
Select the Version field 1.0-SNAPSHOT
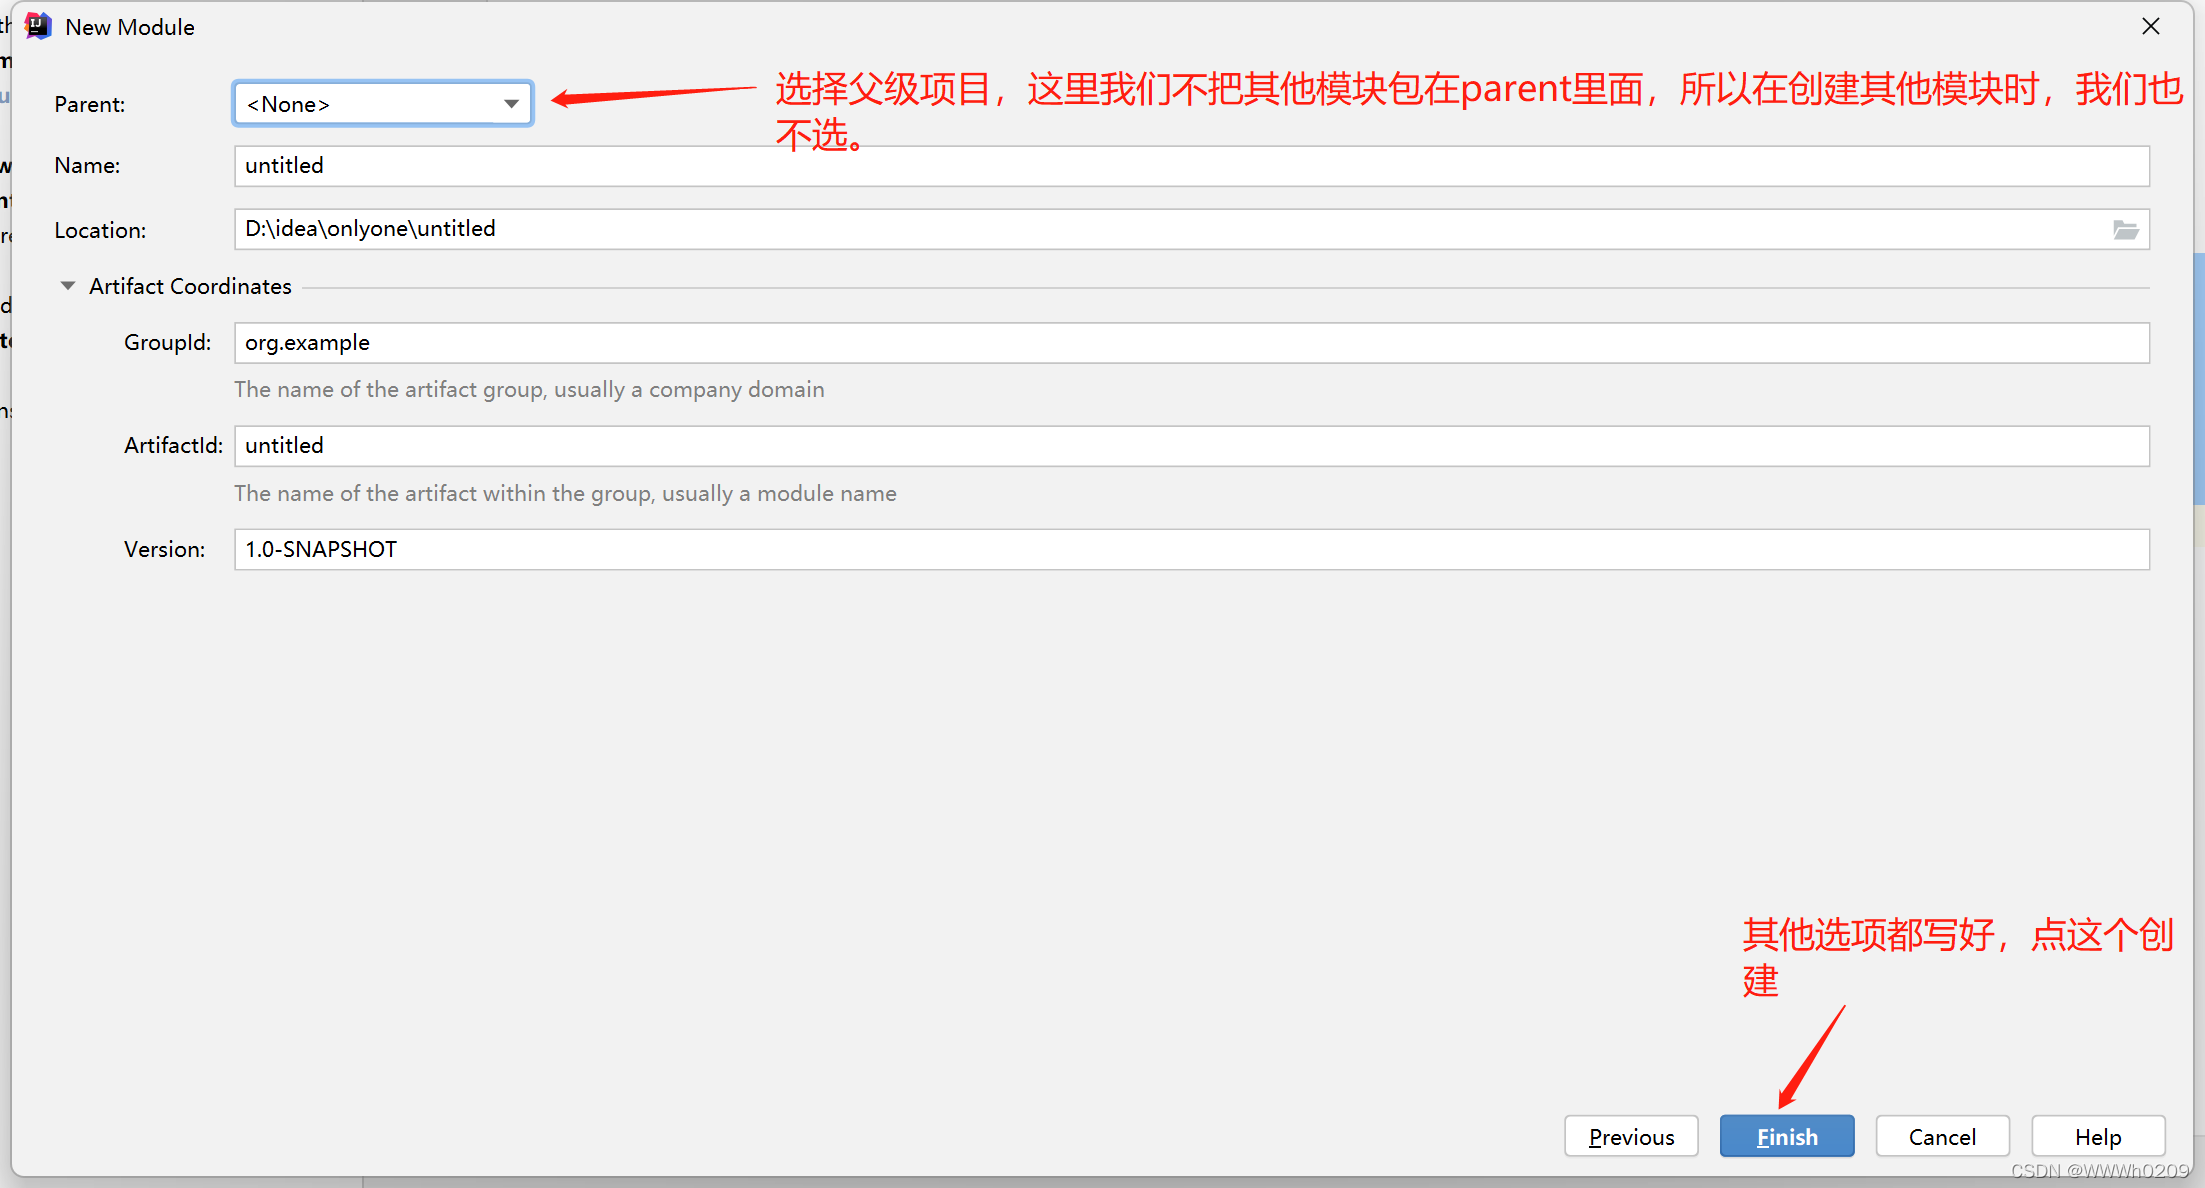1190,550
